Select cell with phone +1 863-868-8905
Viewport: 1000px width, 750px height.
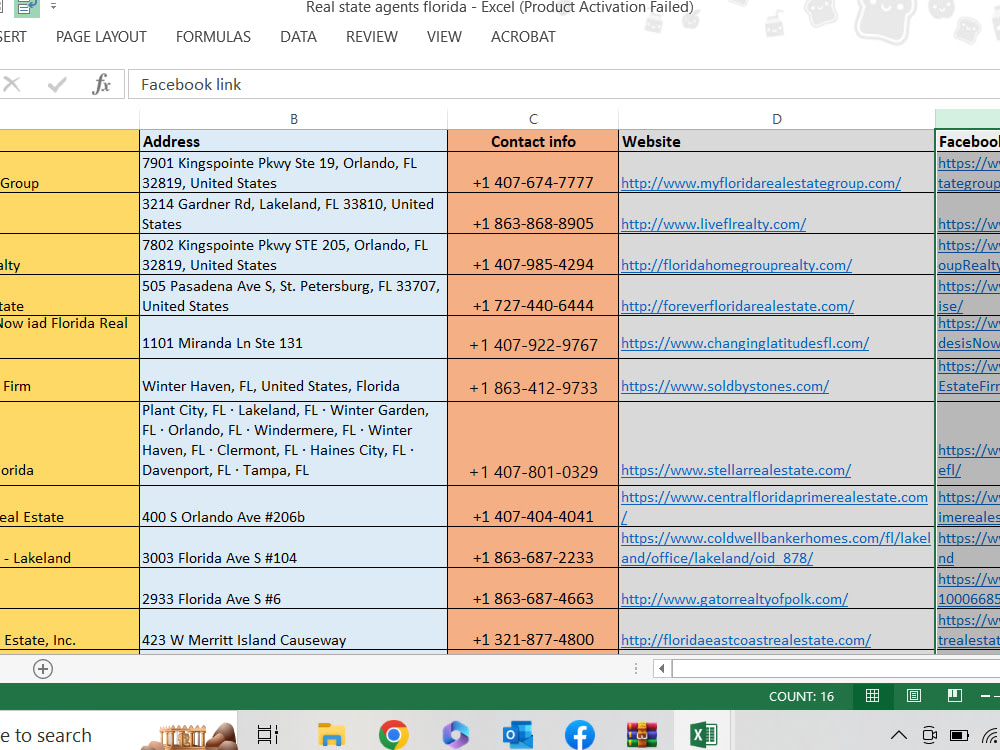click(x=533, y=213)
